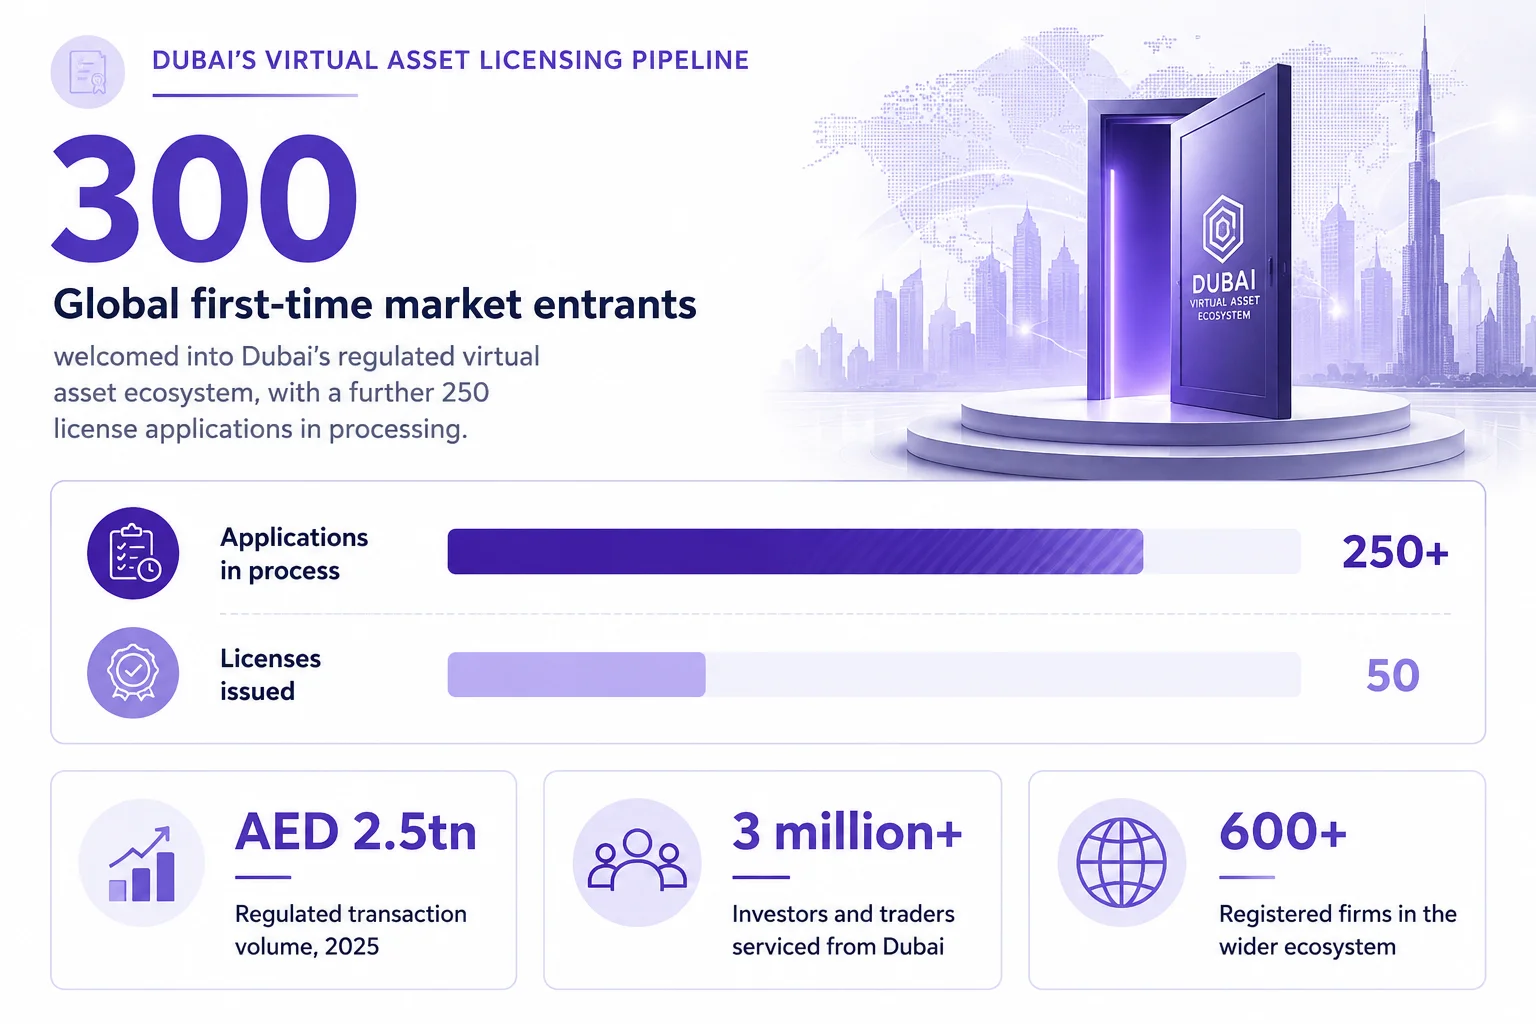Viewport: 1536px width, 1024px height.
Task: Click the "AED 2.5tn" statistic
Action: tap(356, 832)
